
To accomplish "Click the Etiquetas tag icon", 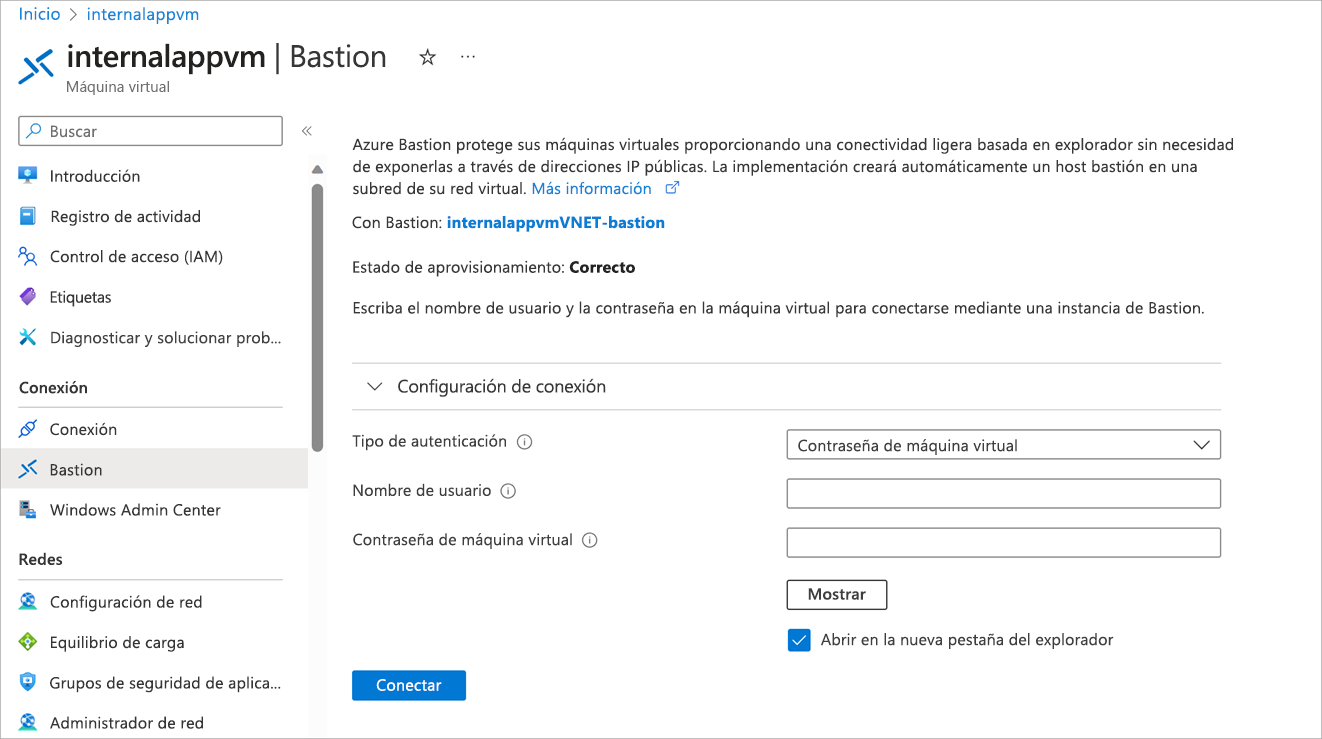I will 28,297.
